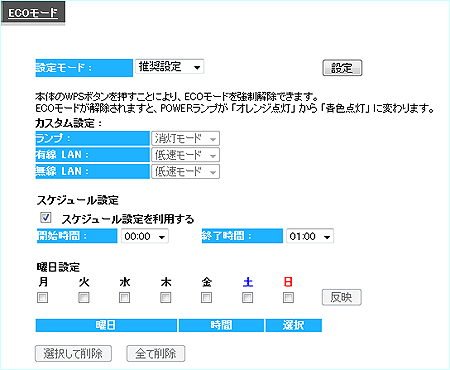Open the 設定モード dropdown showing 推奨設定
This screenshot has height=370, width=450.
[x=169, y=67]
